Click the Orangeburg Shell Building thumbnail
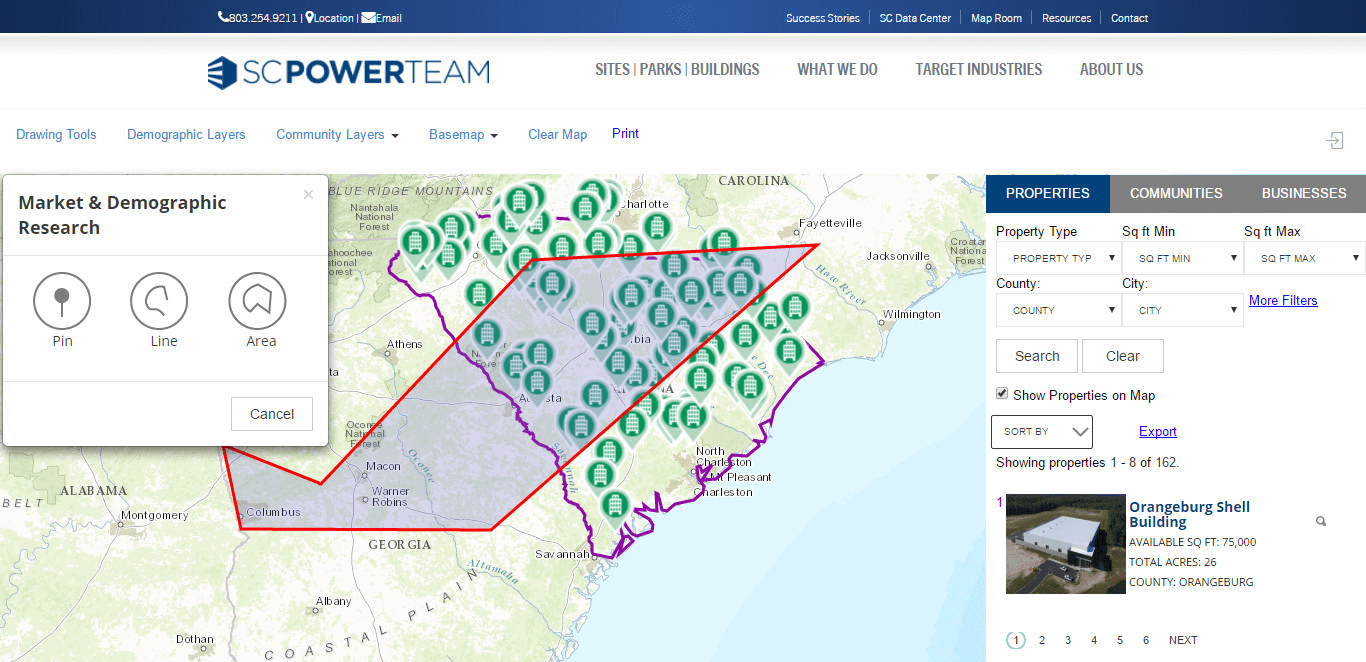Image resolution: width=1366 pixels, height=662 pixels. (x=1066, y=544)
